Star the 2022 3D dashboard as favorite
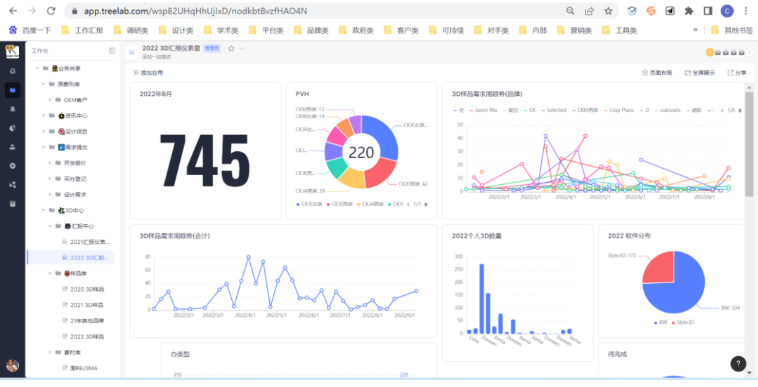The width and height of the screenshot is (758, 387). click(x=231, y=48)
